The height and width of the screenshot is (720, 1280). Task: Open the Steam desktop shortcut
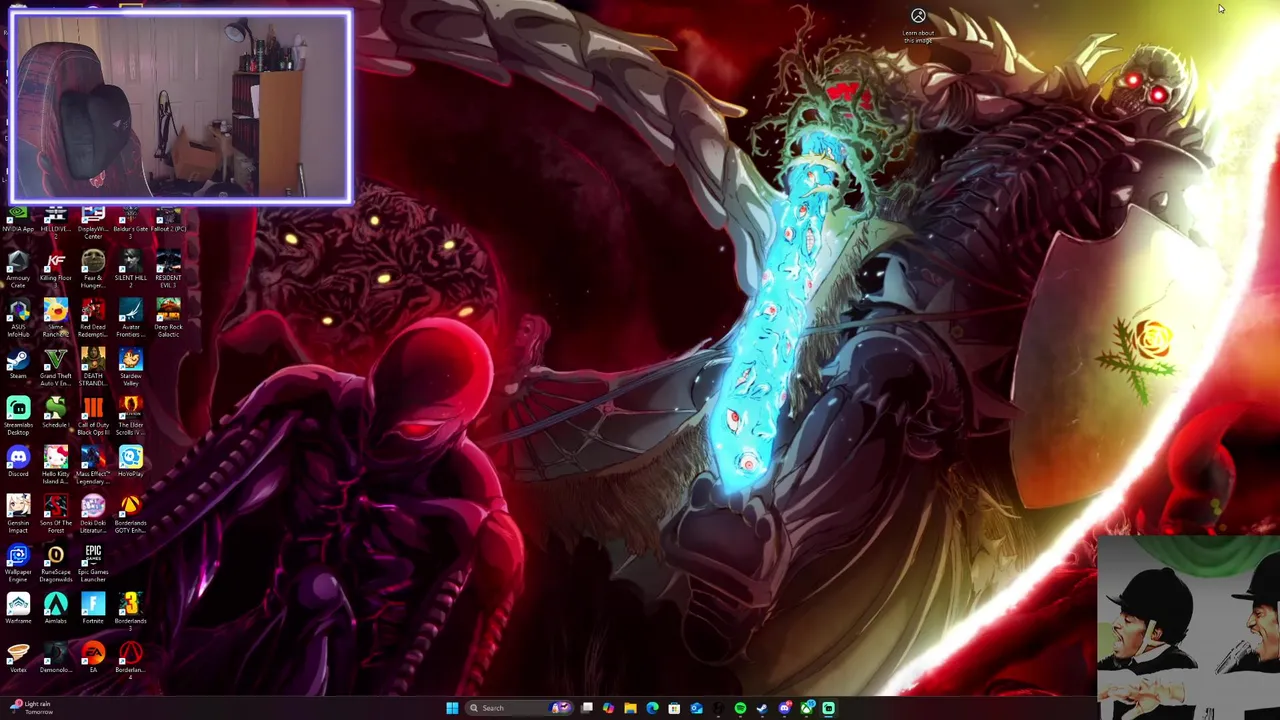tap(18, 365)
